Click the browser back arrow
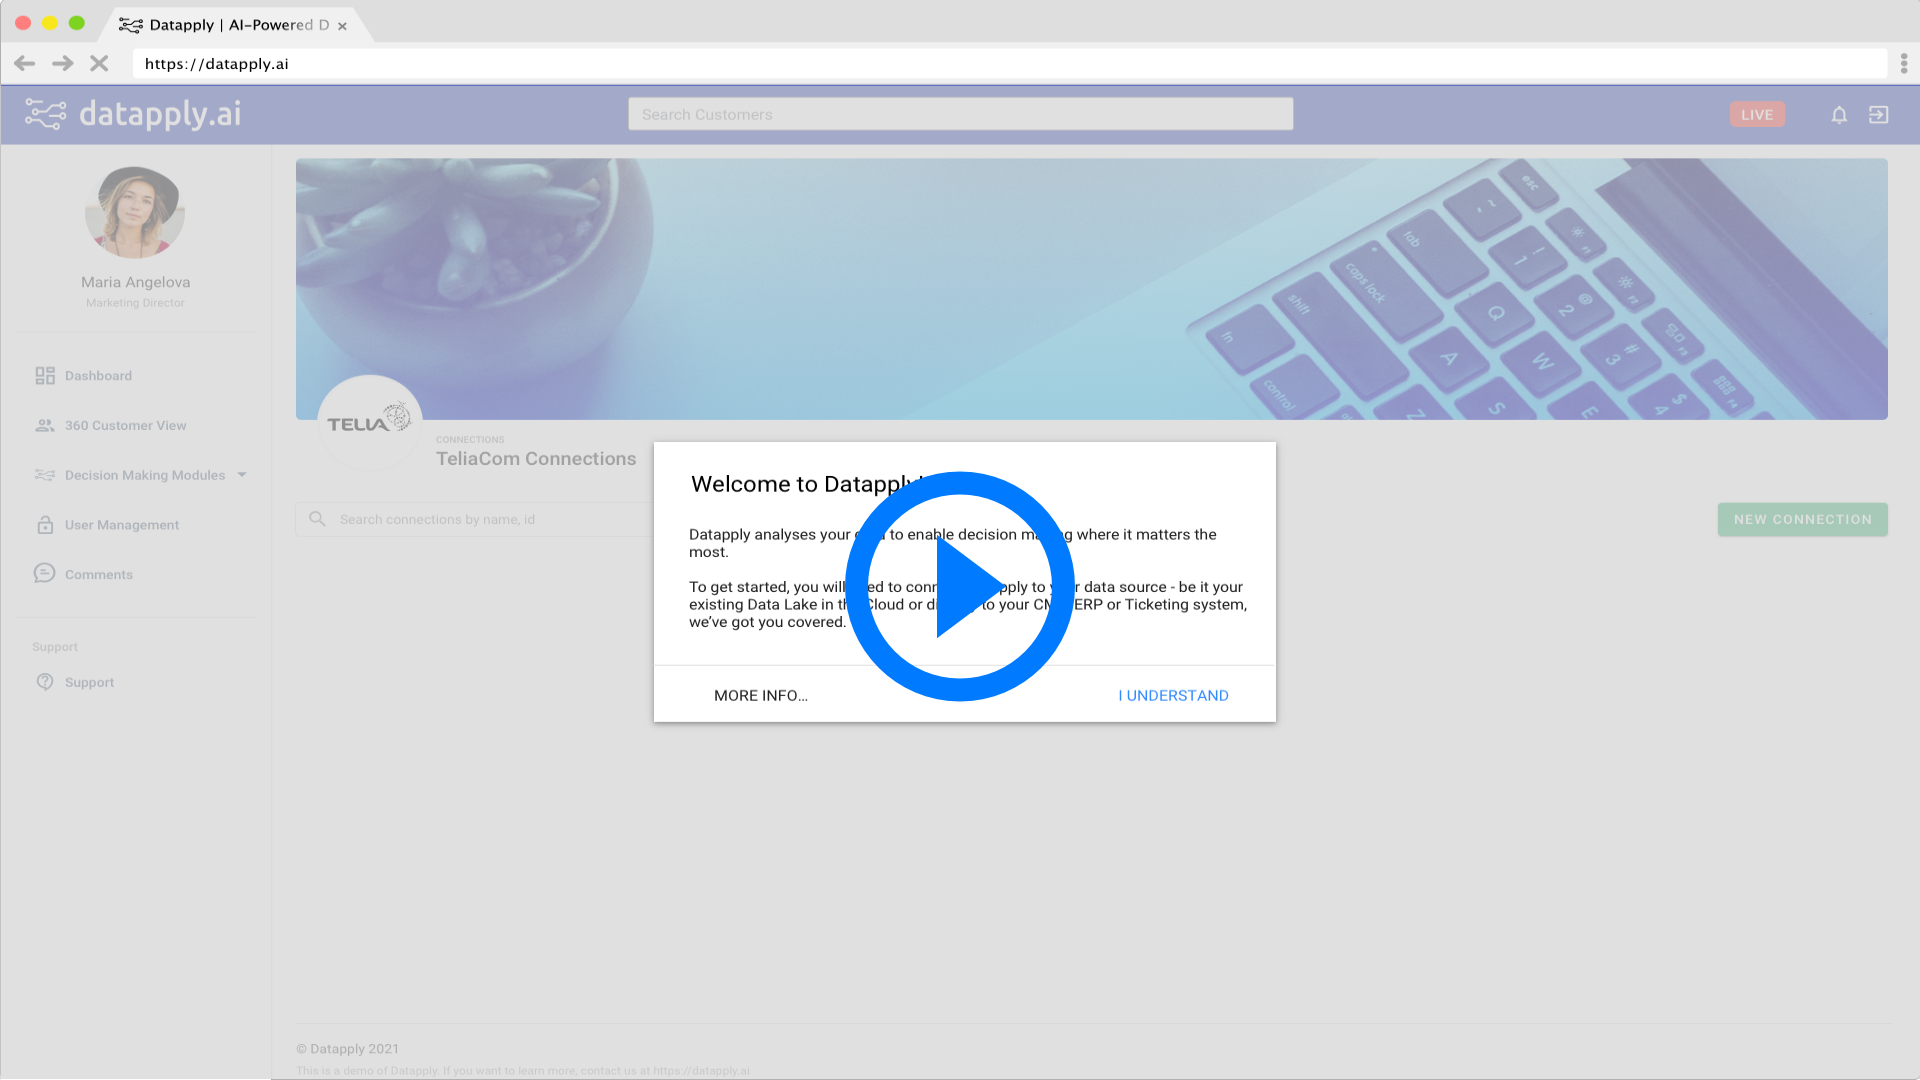The width and height of the screenshot is (1920, 1080). [25, 64]
